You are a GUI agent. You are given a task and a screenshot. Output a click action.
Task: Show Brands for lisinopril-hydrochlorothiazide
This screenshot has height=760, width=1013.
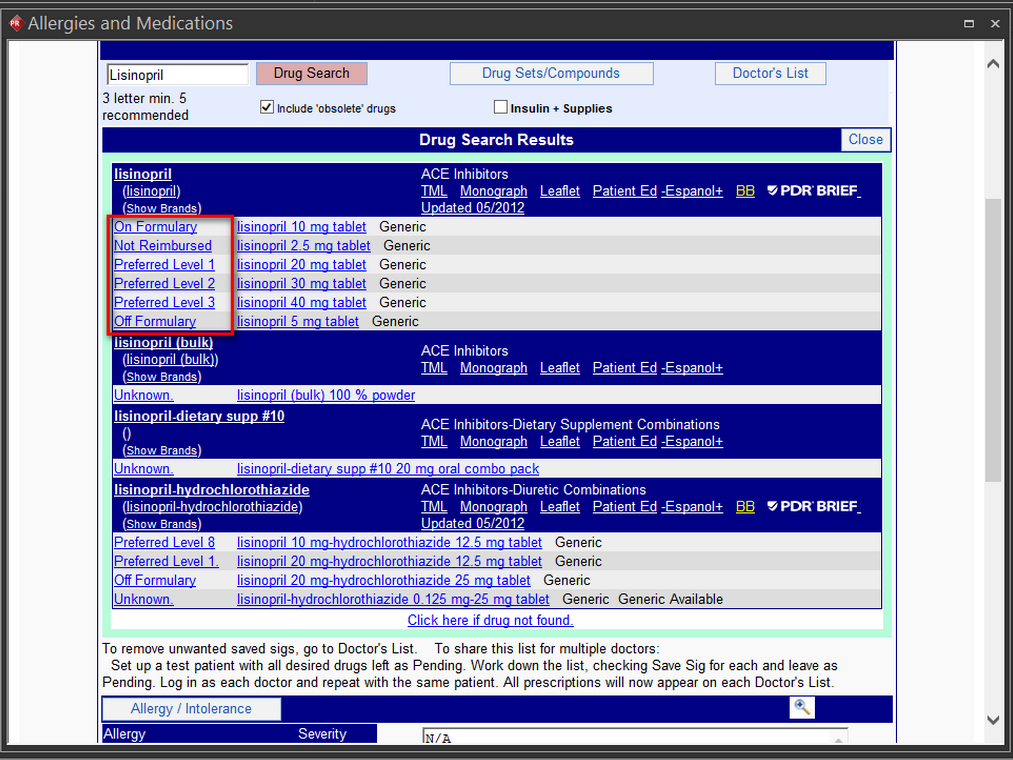[x=161, y=524]
